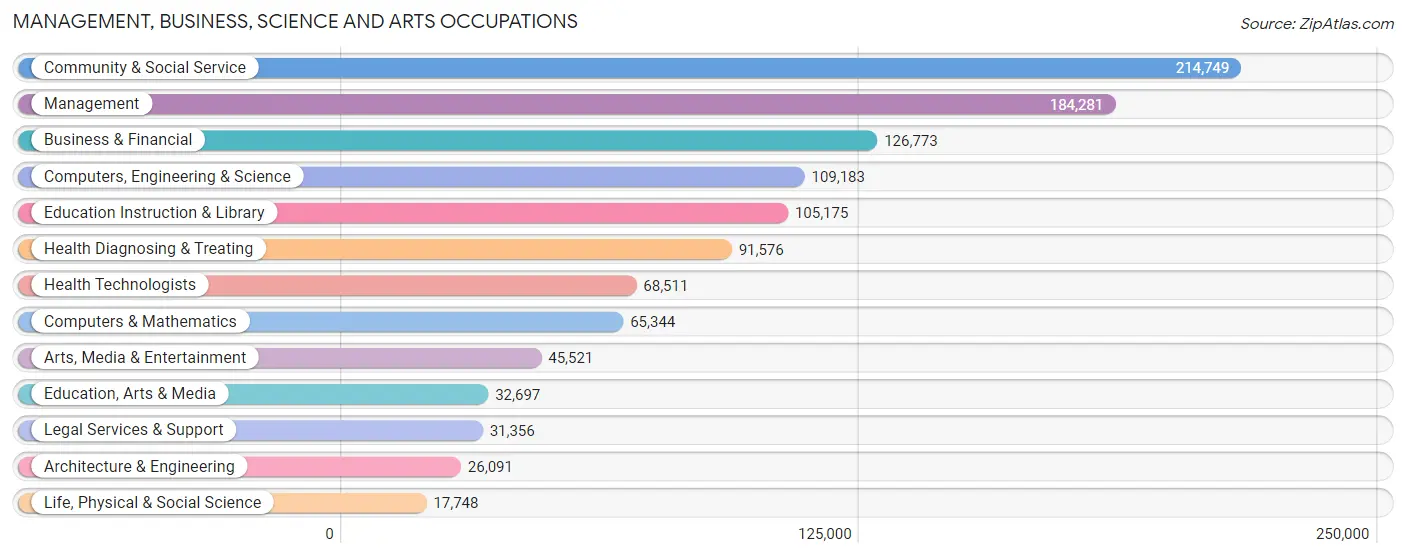Screen dimensions: 1406x558
Task: Click Education Instruction & Library label
Action: click(x=154, y=213)
